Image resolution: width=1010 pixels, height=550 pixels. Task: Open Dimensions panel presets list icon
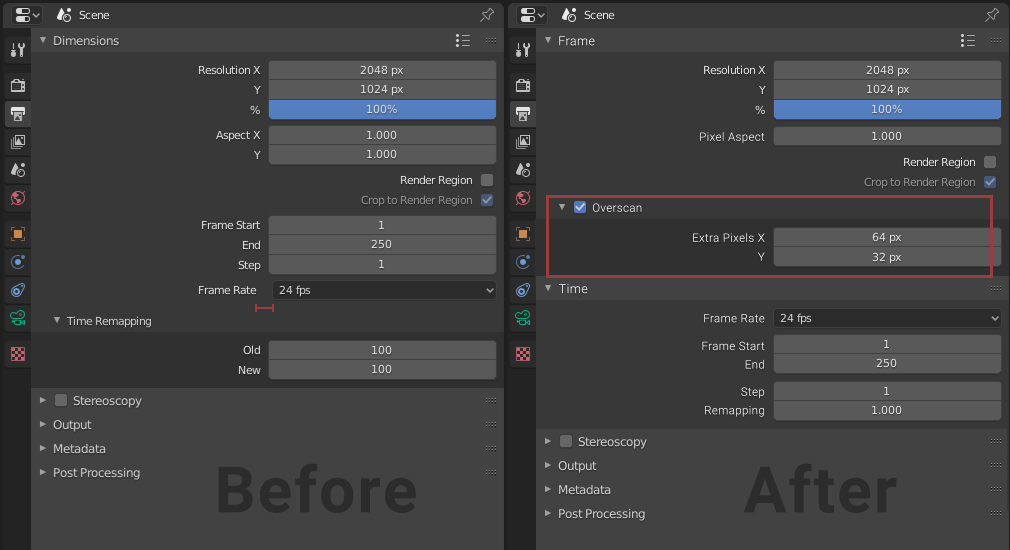click(462, 41)
